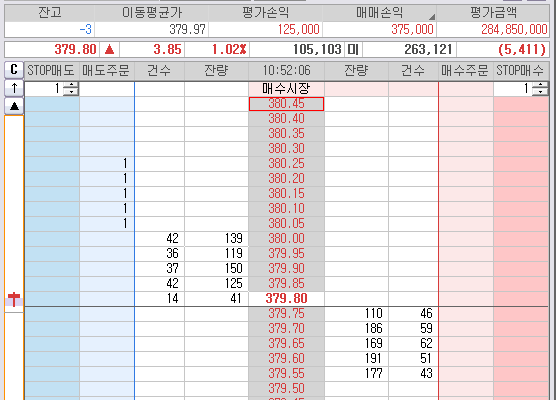Click the bid quantity 110 at 379.75
This screenshot has width=556, height=400.
(356, 313)
